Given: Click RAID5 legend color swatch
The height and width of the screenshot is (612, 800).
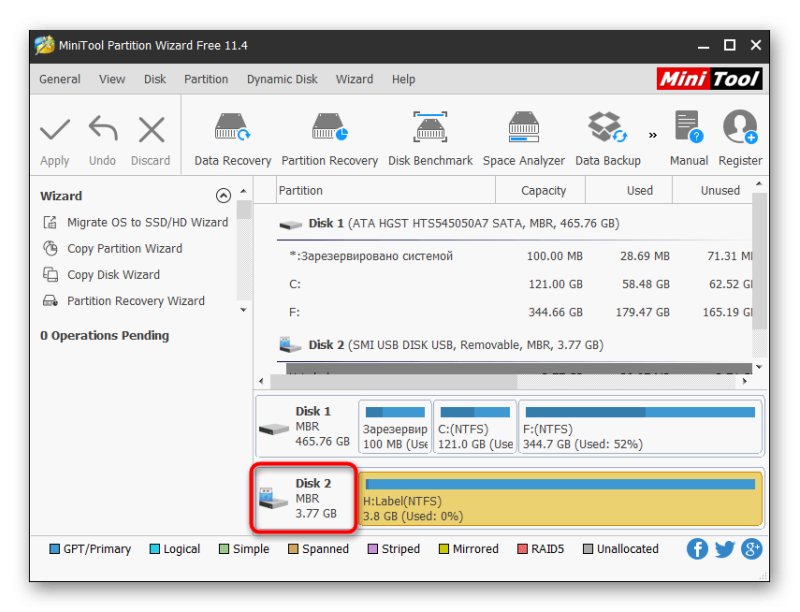Looking at the screenshot, I should (522, 549).
